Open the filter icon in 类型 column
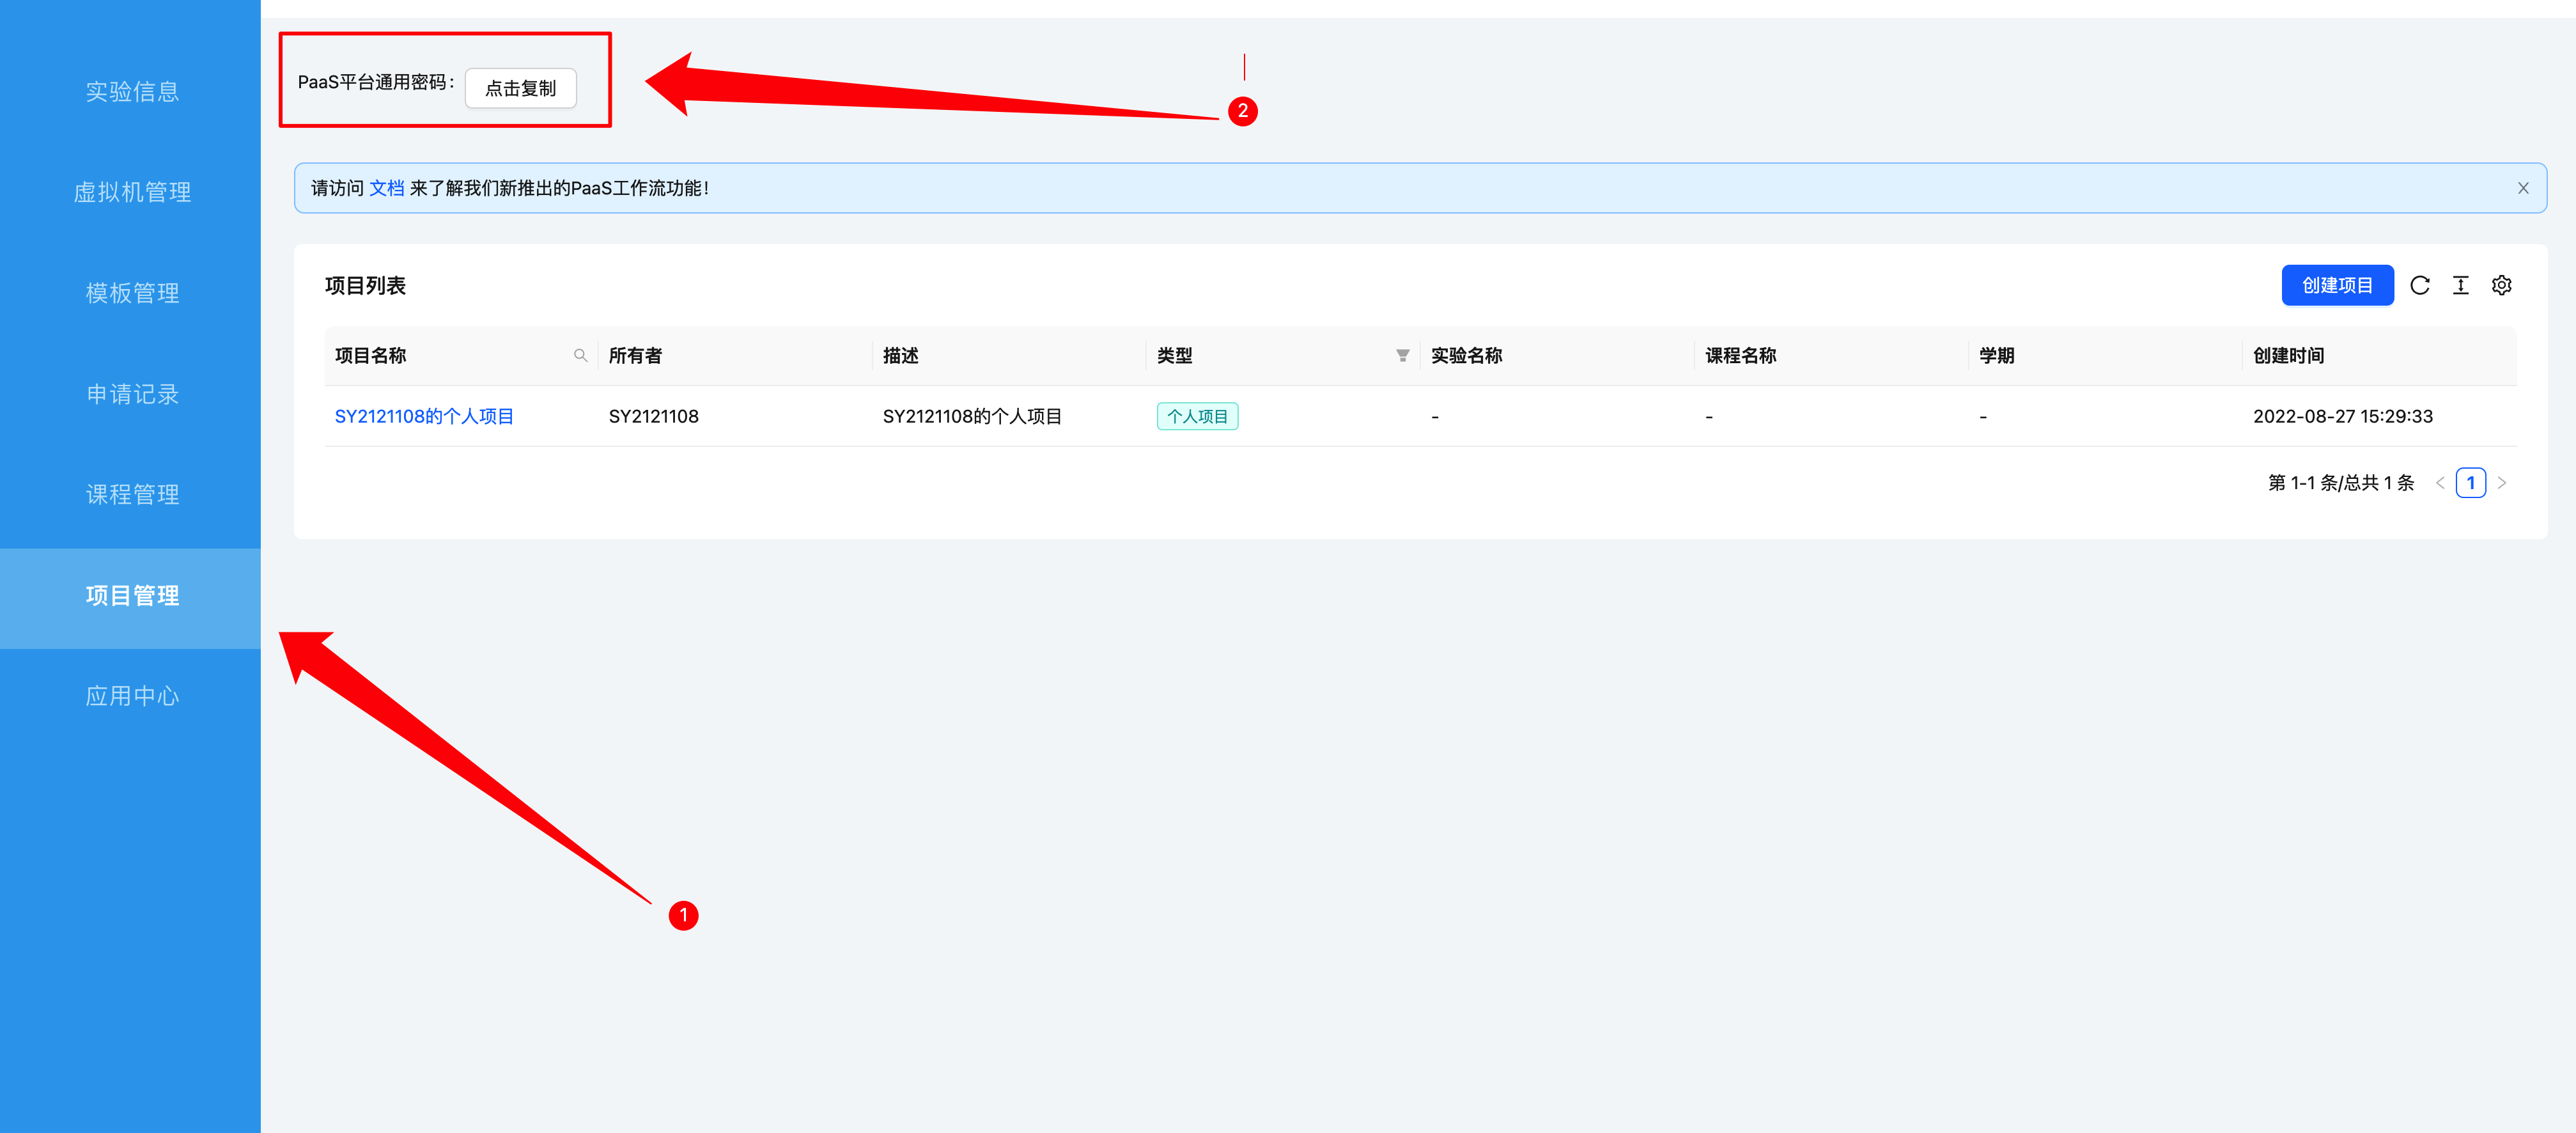The image size is (2576, 1133). 1402,356
